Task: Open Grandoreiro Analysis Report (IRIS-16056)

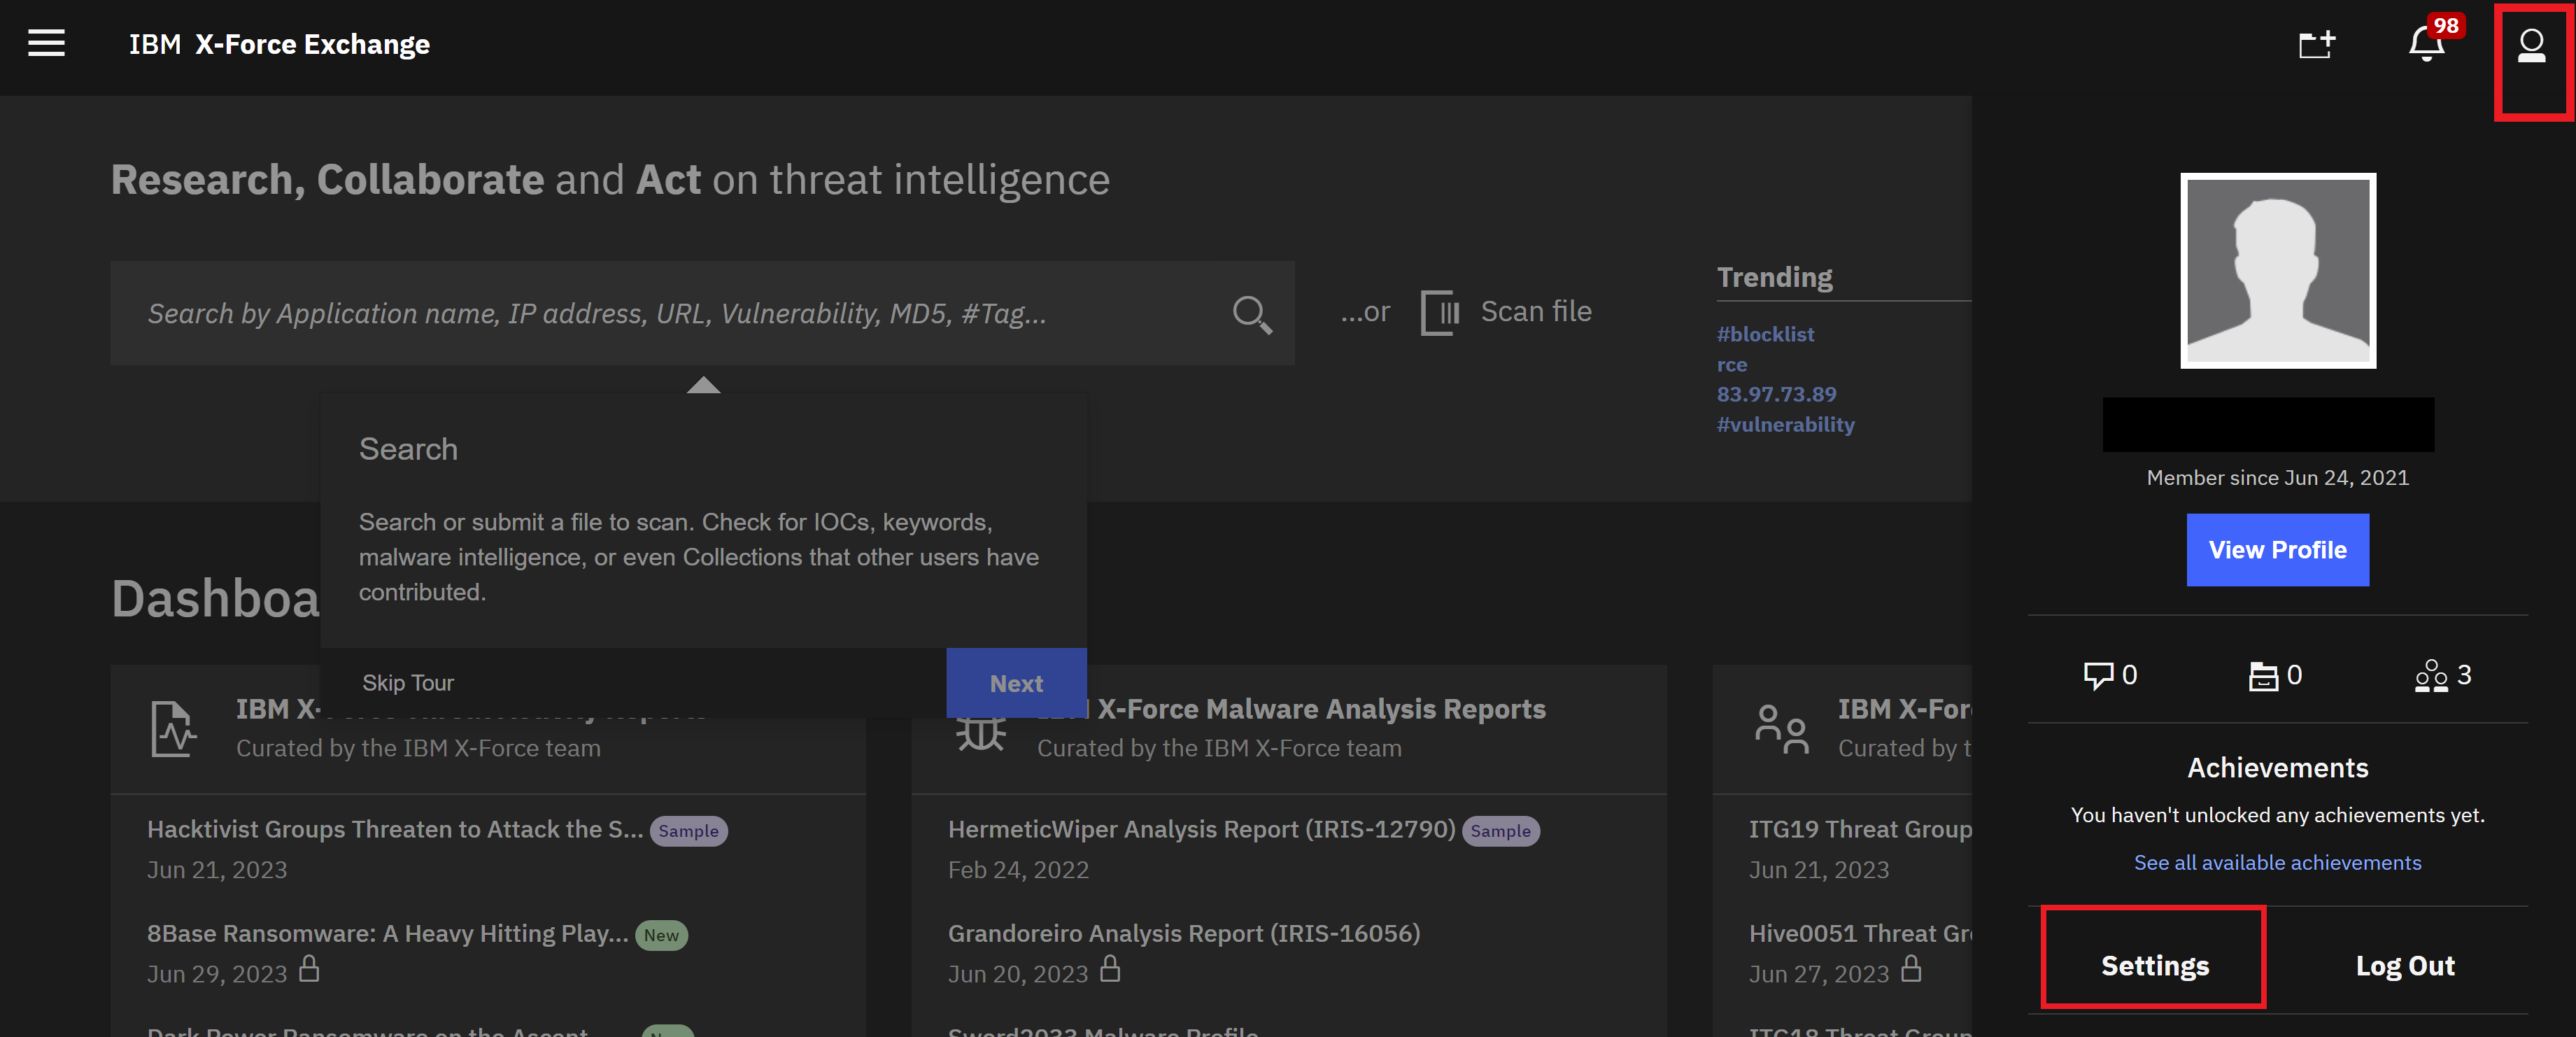Action: point(1184,933)
